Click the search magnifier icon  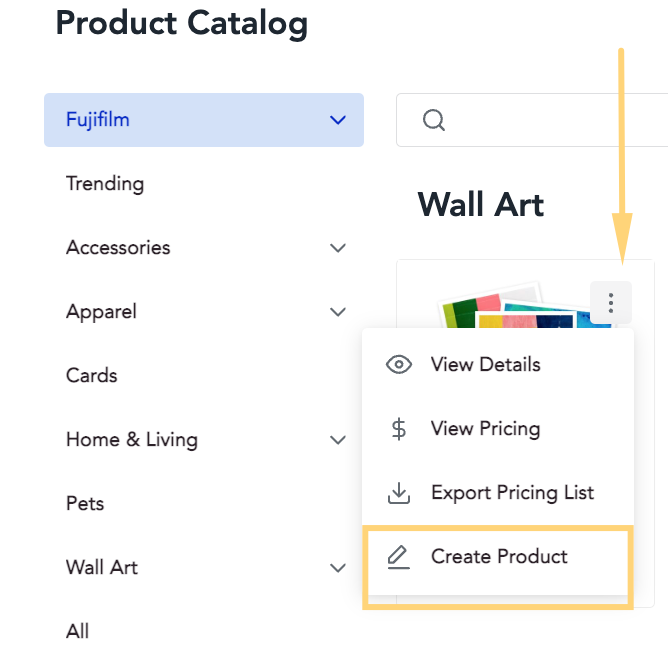click(434, 120)
